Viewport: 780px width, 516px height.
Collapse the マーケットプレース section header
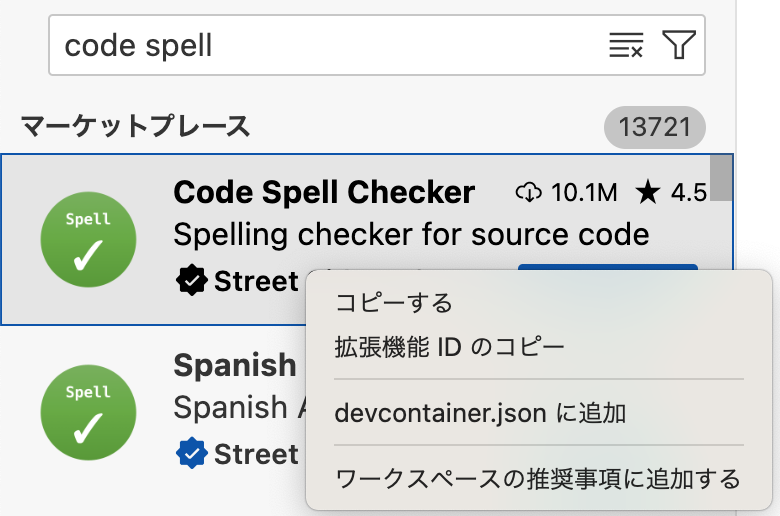click(135, 126)
